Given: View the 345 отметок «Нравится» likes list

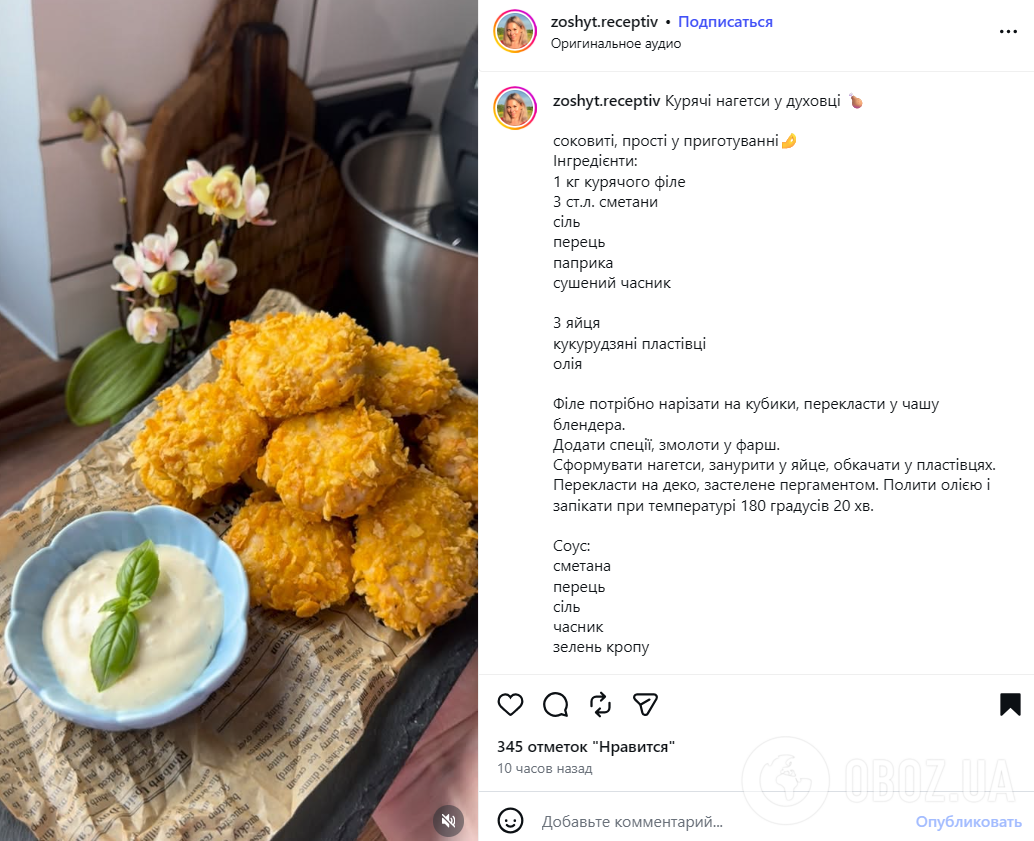Looking at the screenshot, I should pyautogui.click(x=584, y=746).
